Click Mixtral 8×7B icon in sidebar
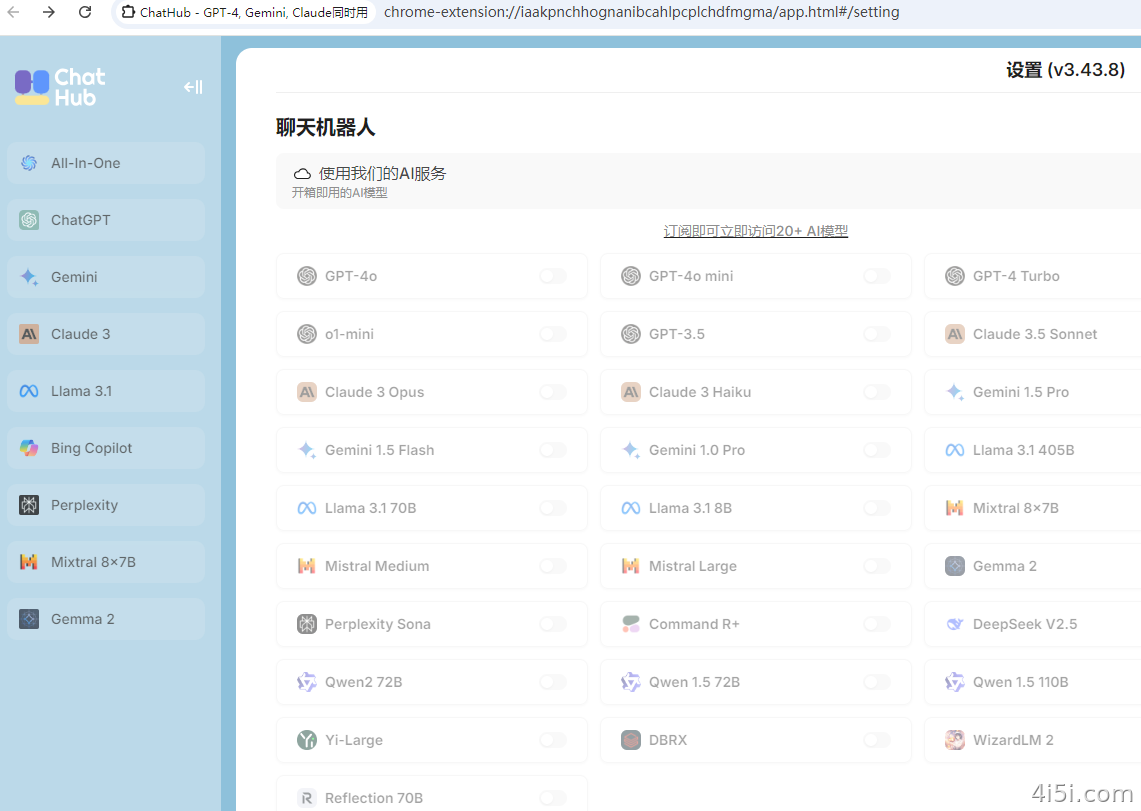 [x=29, y=562]
